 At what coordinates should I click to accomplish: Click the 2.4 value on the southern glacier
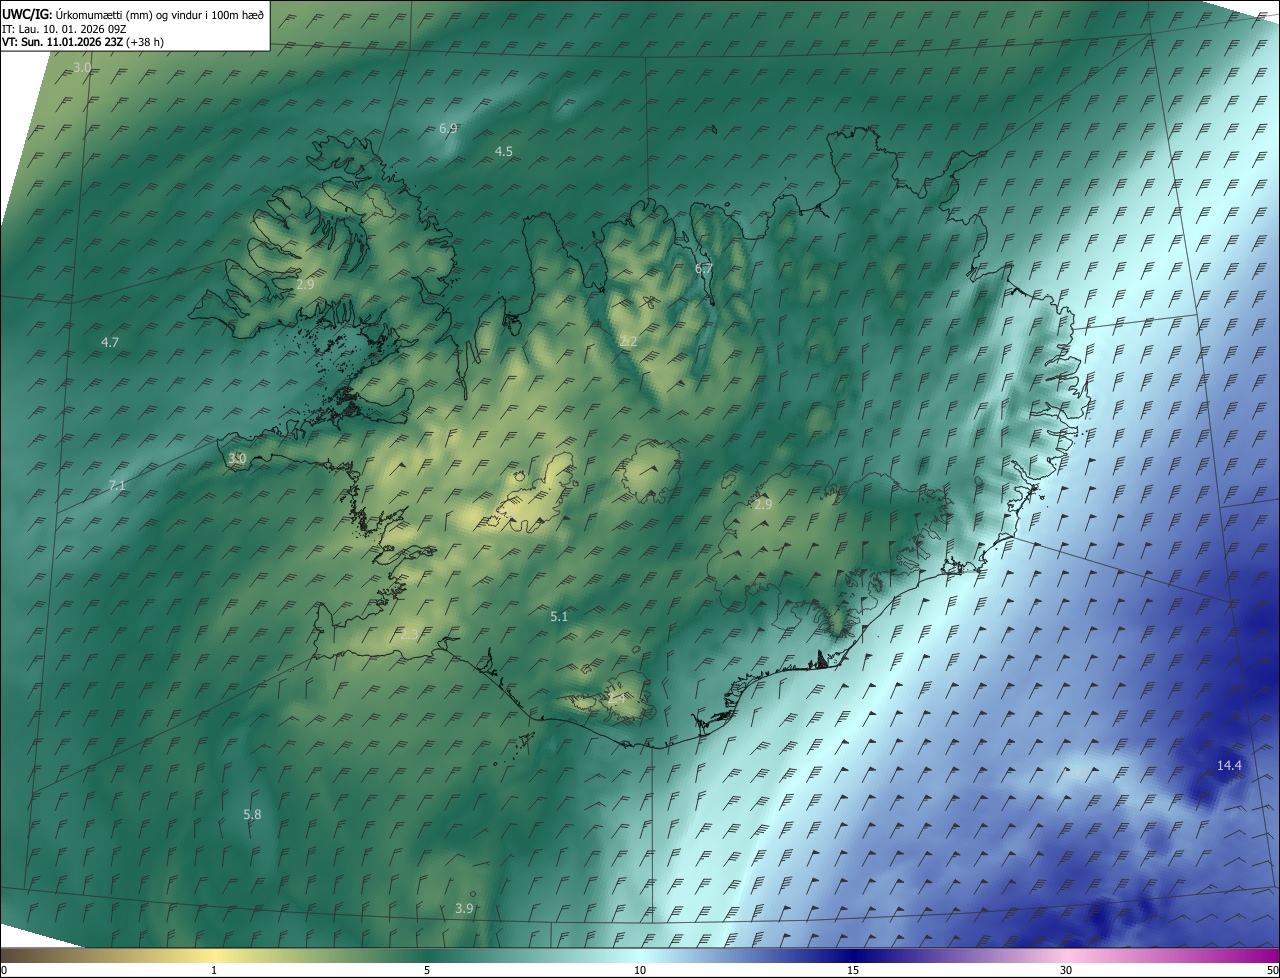coord(616,699)
